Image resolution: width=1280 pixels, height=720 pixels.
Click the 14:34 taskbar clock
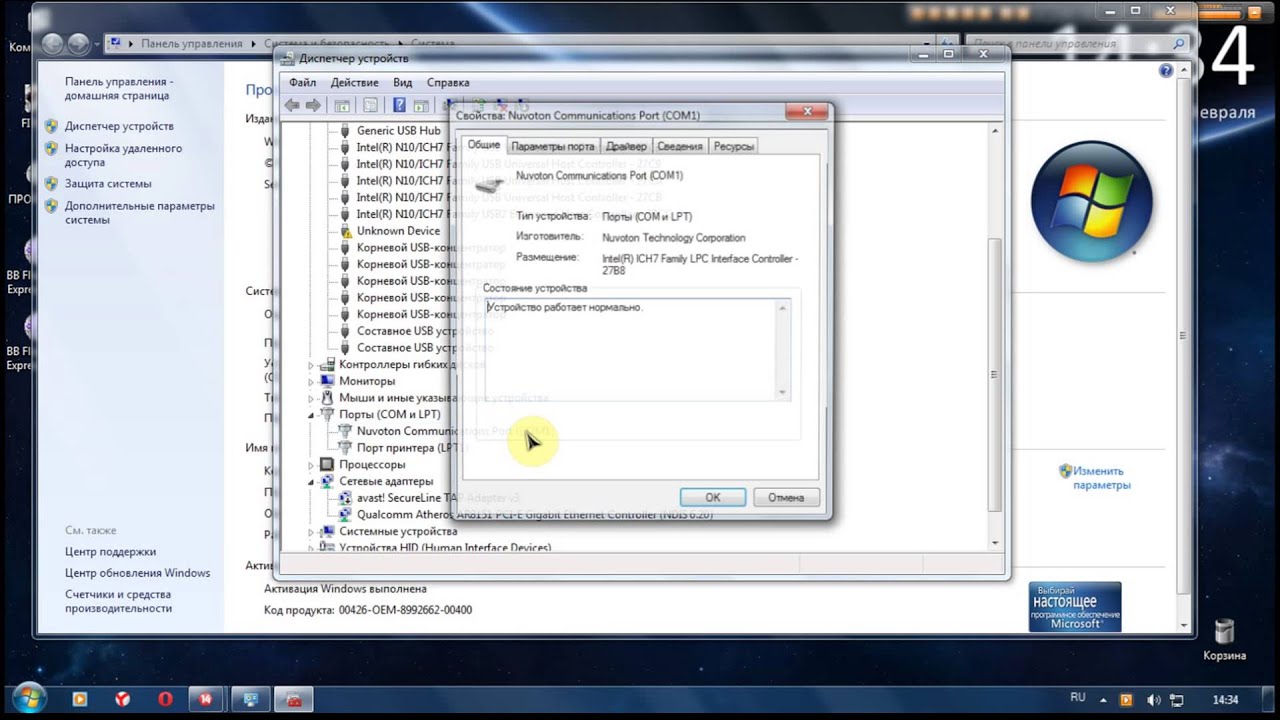coord(1225,700)
